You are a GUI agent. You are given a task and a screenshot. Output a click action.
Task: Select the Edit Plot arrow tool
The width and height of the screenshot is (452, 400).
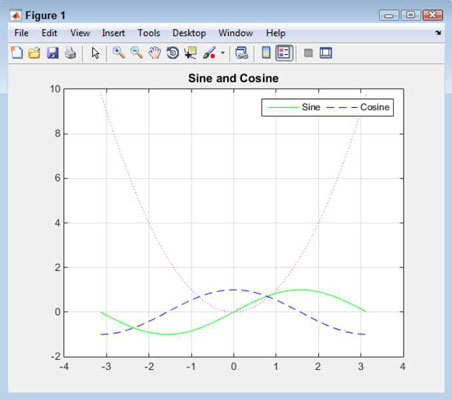(95, 53)
